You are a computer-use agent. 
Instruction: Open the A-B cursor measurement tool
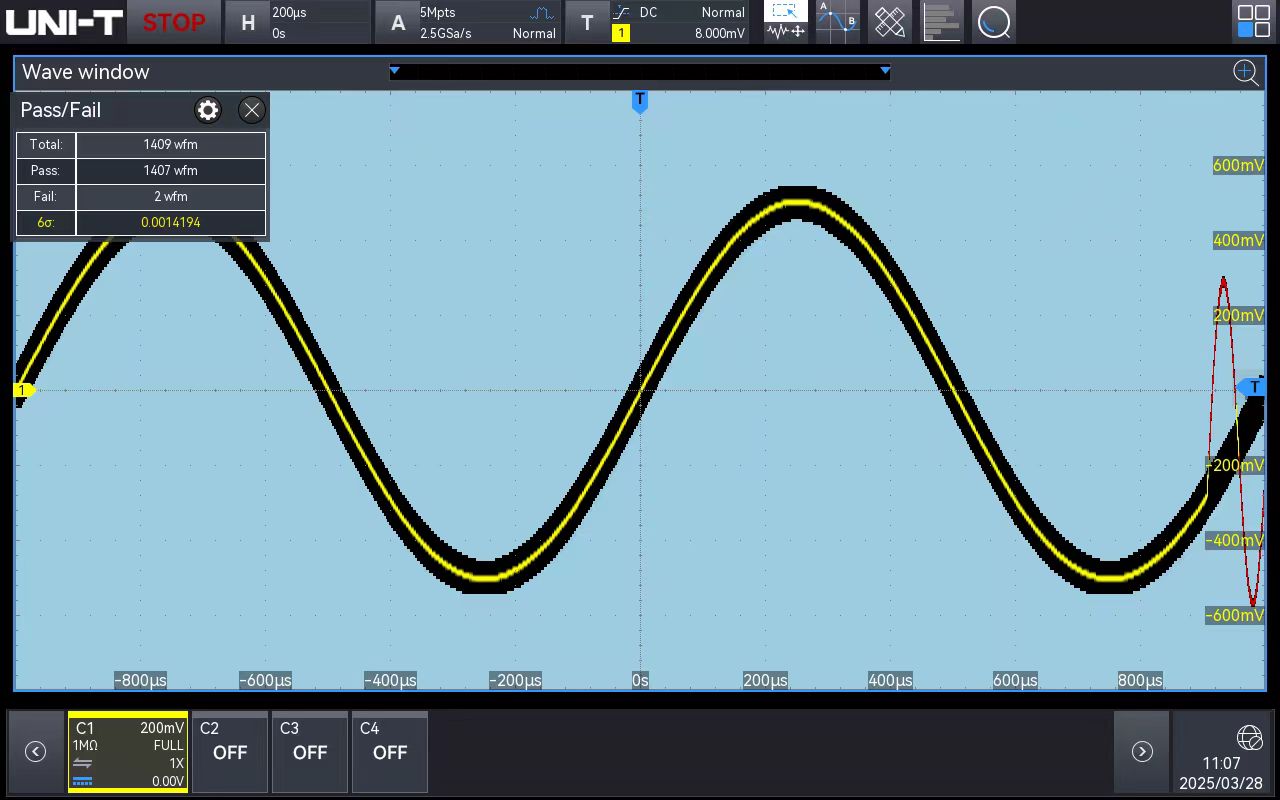tap(837, 21)
